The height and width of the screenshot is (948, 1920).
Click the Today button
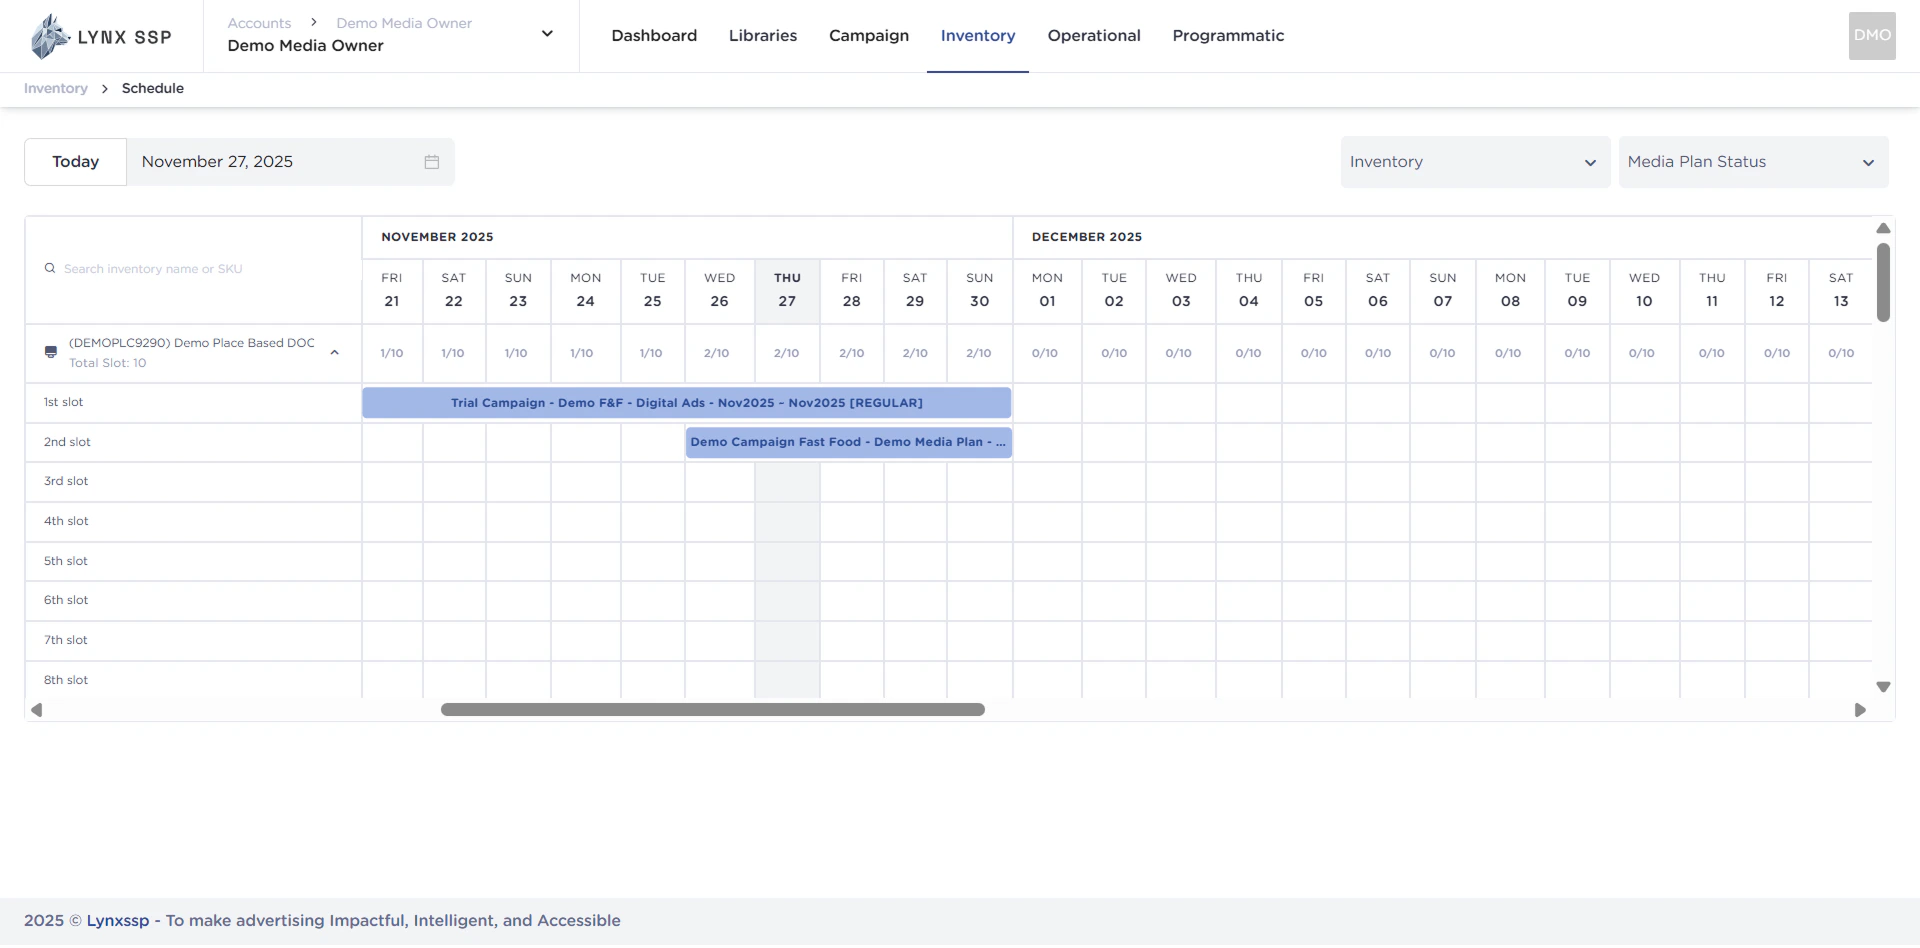[75, 161]
